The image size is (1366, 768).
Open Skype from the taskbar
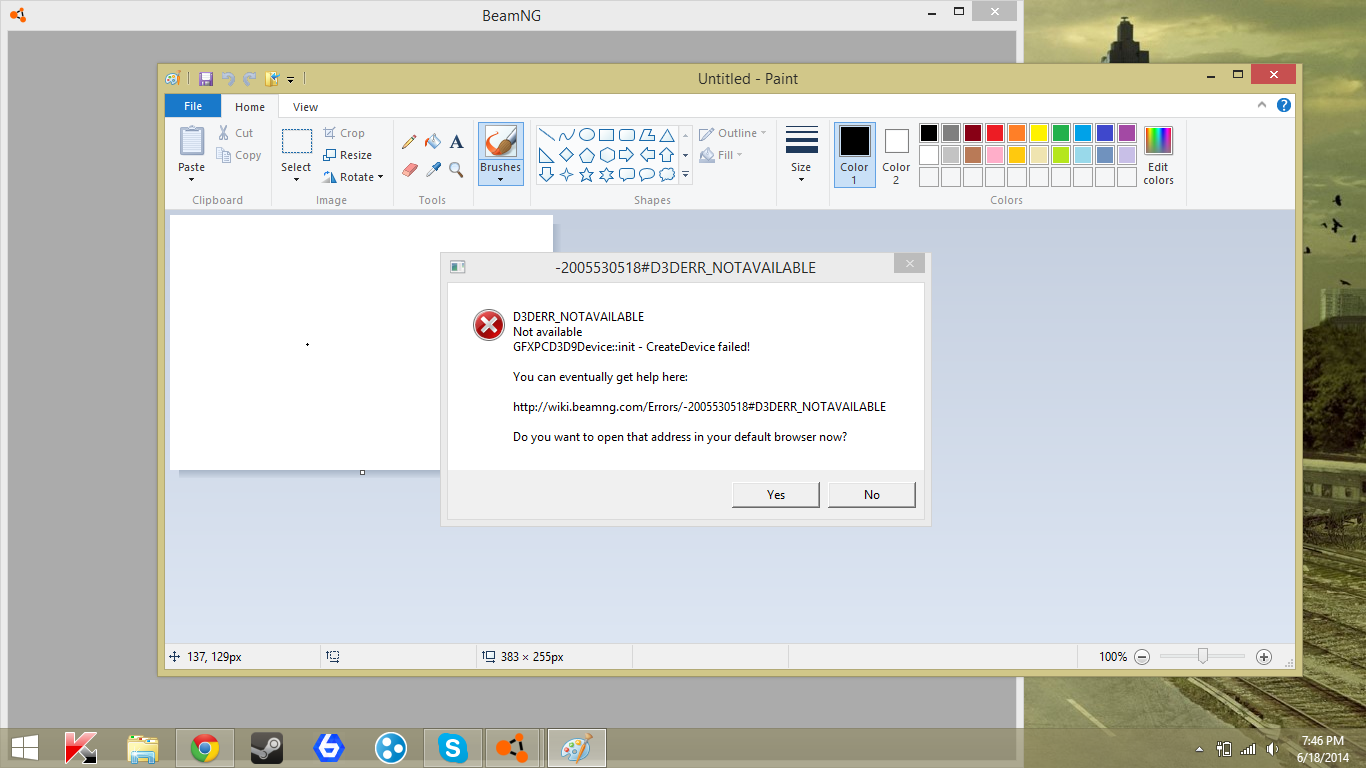coord(453,748)
